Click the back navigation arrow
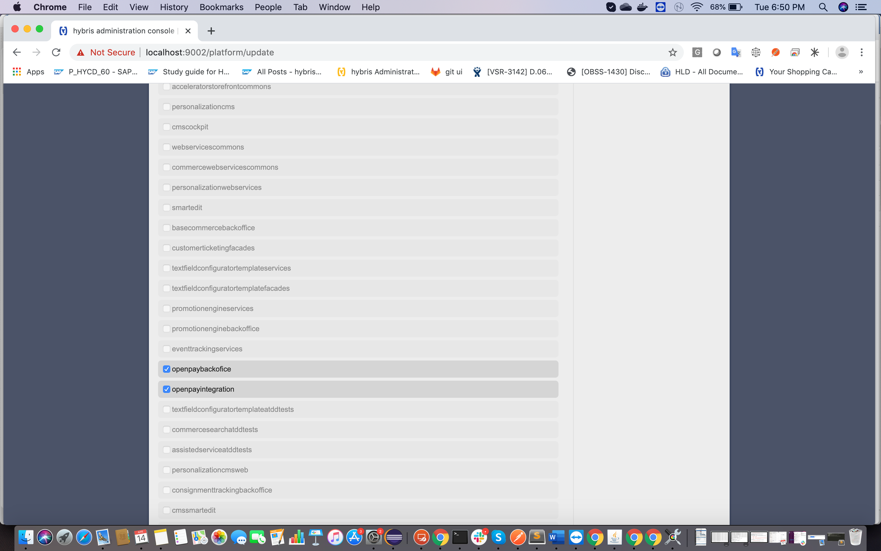 (17, 52)
